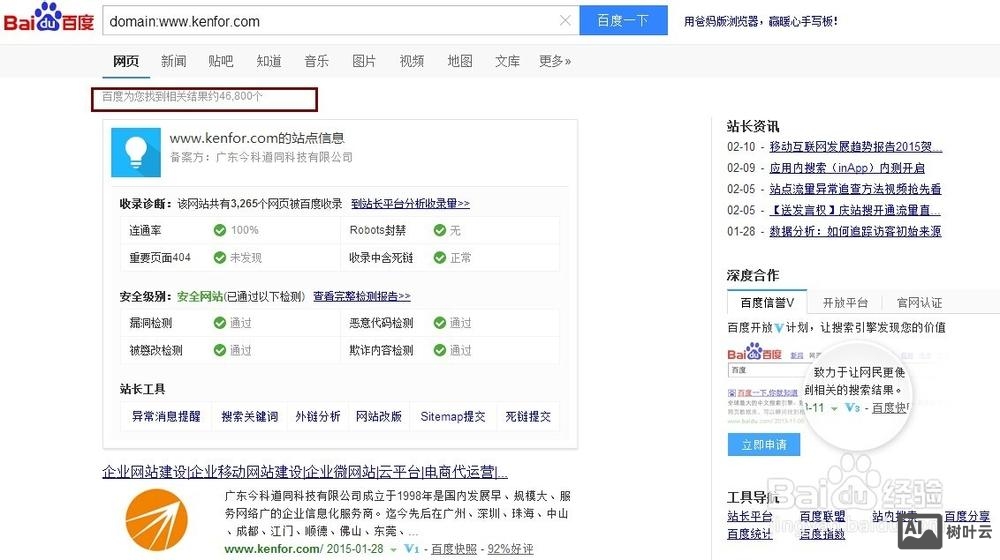Click the 百度快照 link
1000x560 pixels.
453,549
